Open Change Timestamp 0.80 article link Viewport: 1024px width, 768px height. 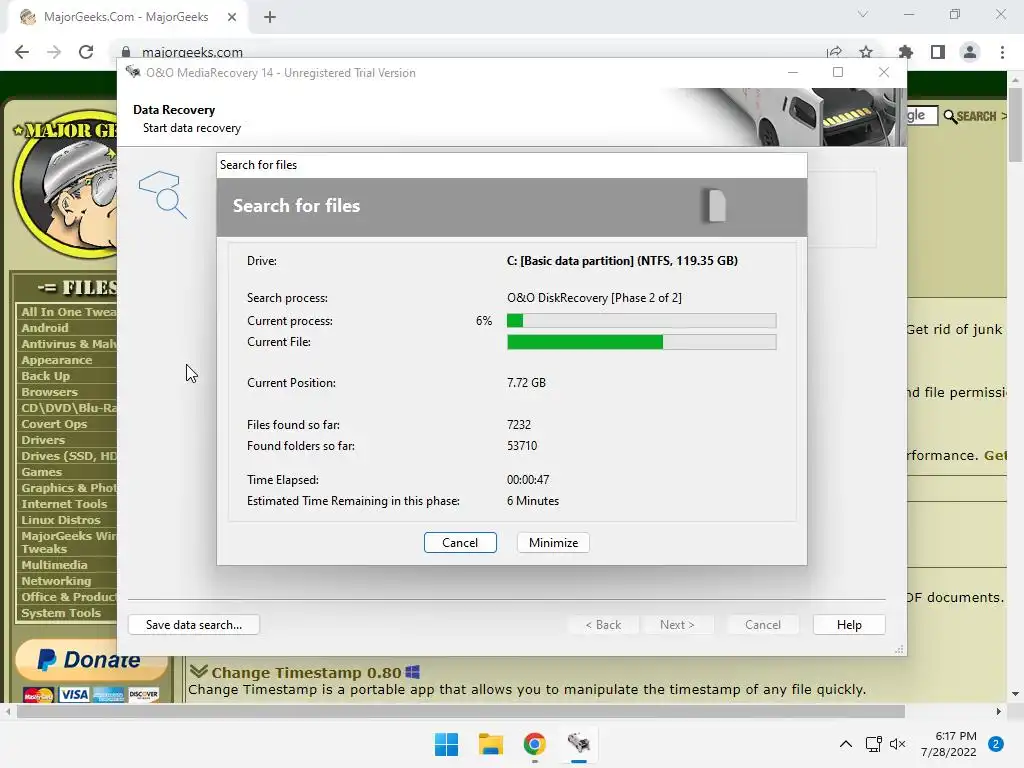click(x=306, y=673)
